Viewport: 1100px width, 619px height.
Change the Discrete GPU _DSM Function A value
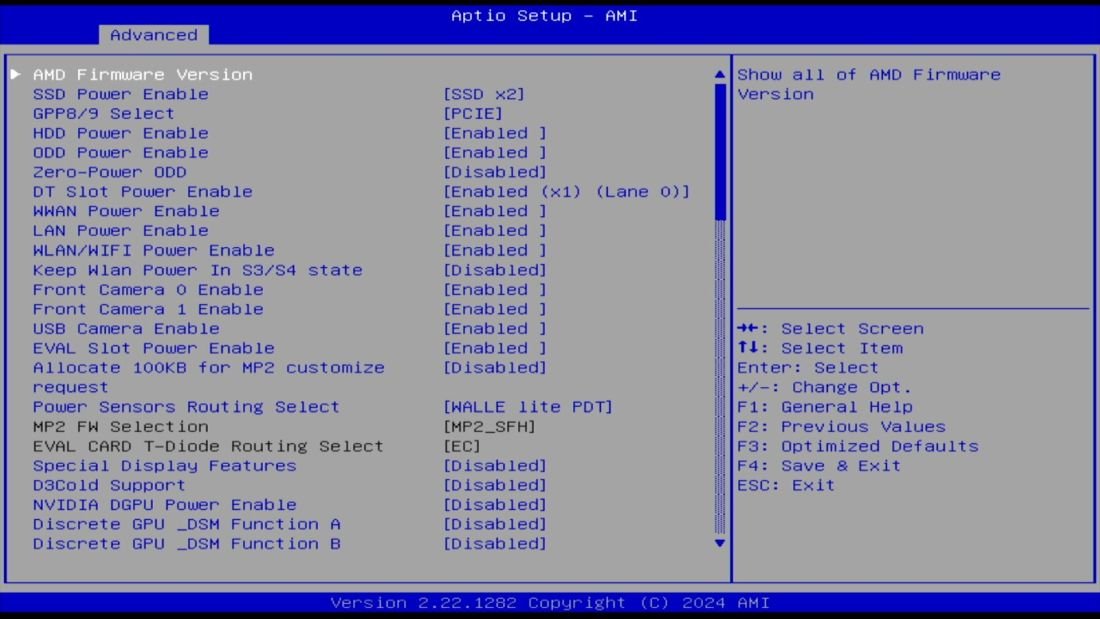[x=494, y=524]
